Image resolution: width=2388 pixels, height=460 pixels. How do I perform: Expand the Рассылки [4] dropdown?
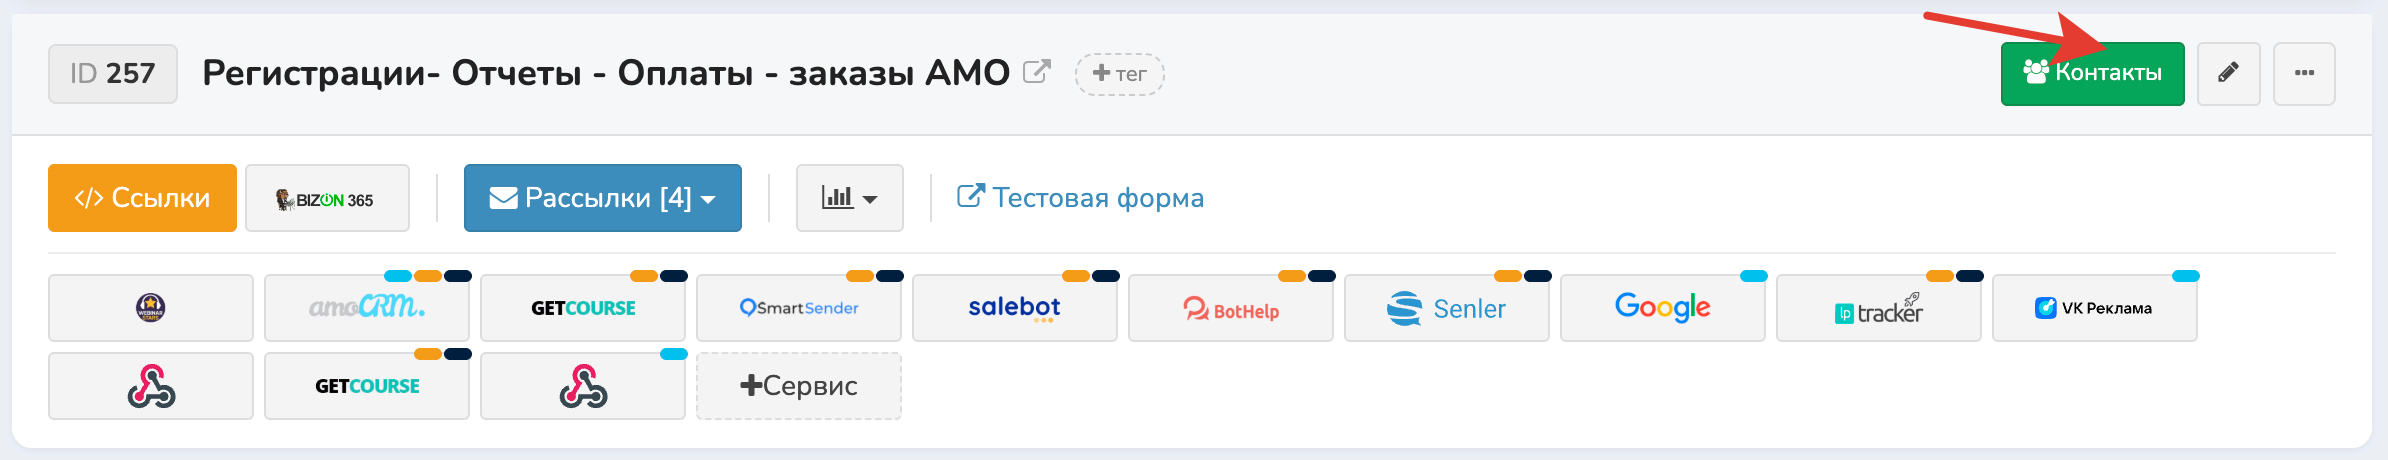click(603, 198)
